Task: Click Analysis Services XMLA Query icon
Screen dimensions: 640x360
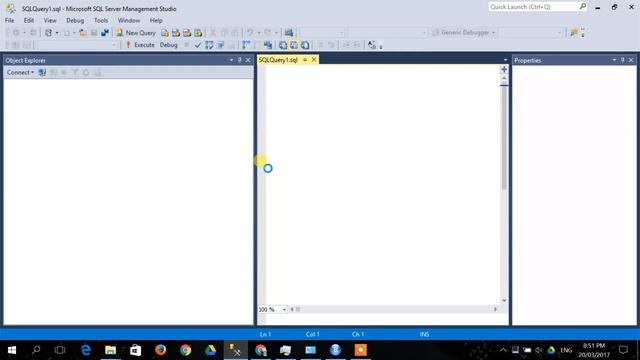Action: (198, 33)
